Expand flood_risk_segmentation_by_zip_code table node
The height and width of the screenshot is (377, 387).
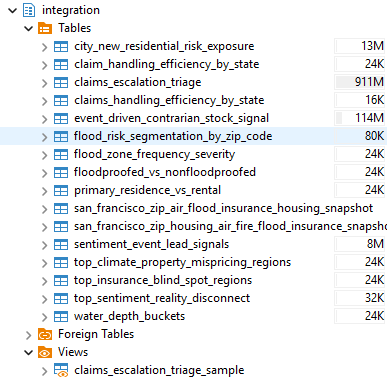[44, 137]
